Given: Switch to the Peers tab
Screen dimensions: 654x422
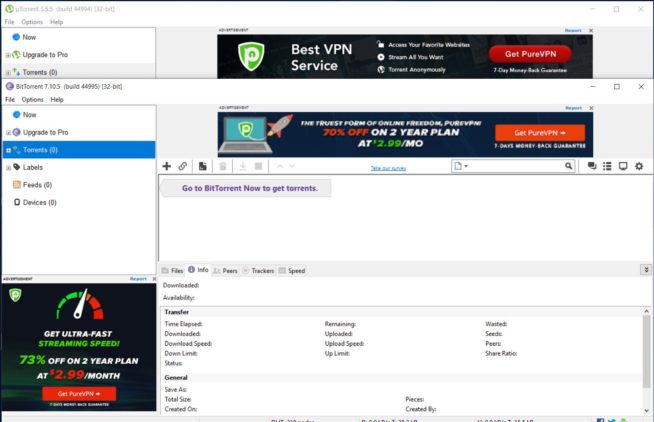Looking at the screenshot, I should click(x=225, y=270).
